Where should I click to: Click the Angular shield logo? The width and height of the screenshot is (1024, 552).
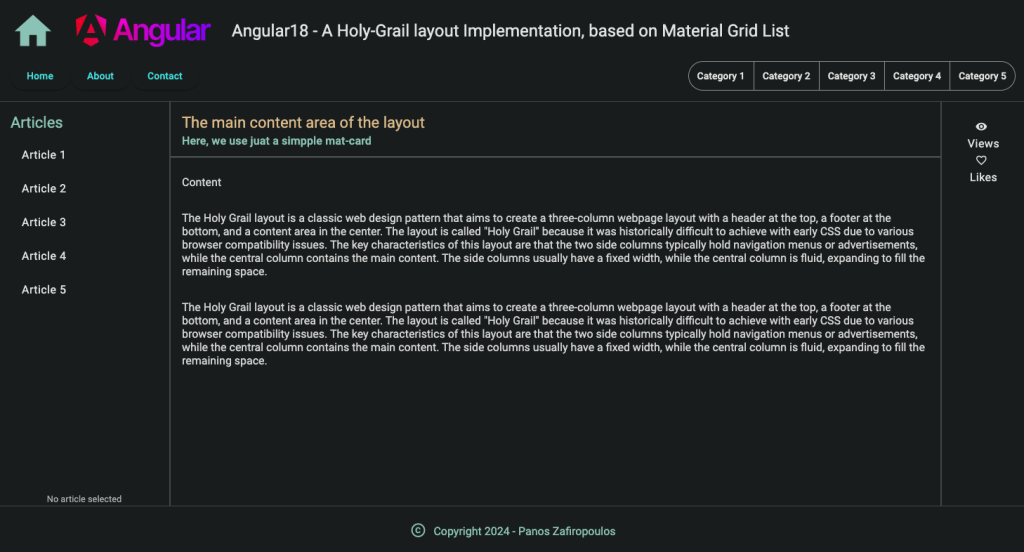[91, 30]
